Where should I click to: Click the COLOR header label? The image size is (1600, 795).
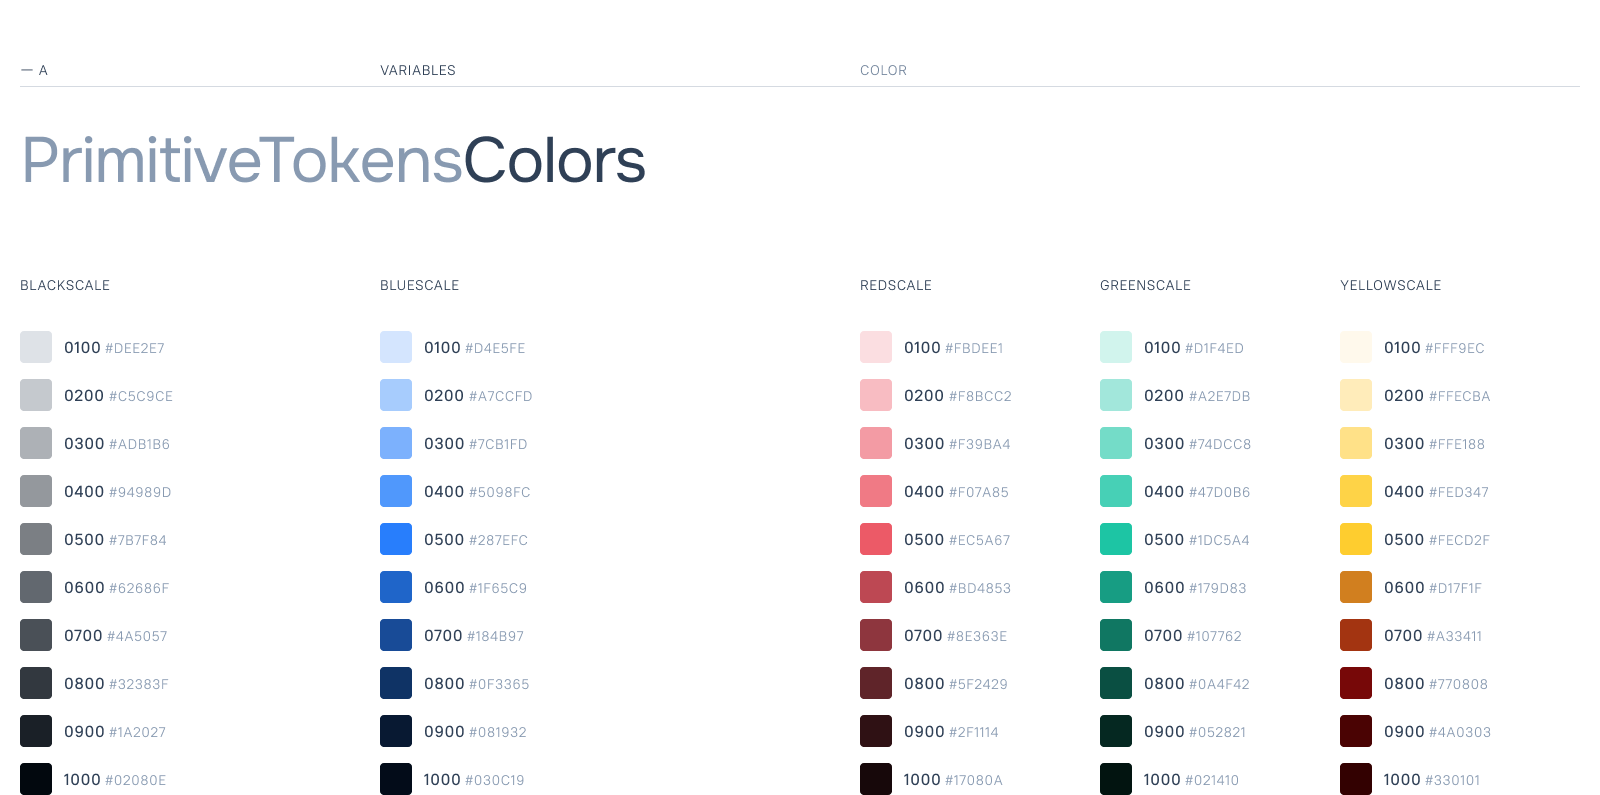coord(883,70)
